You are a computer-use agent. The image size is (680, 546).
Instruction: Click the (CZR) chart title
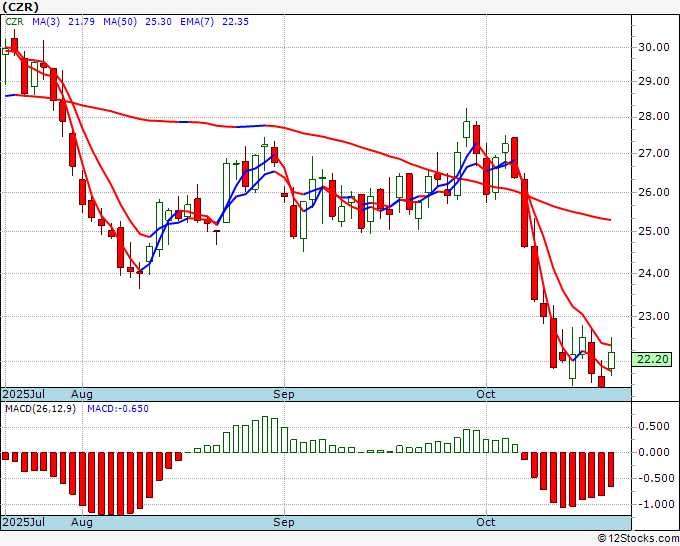click(20, 7)
